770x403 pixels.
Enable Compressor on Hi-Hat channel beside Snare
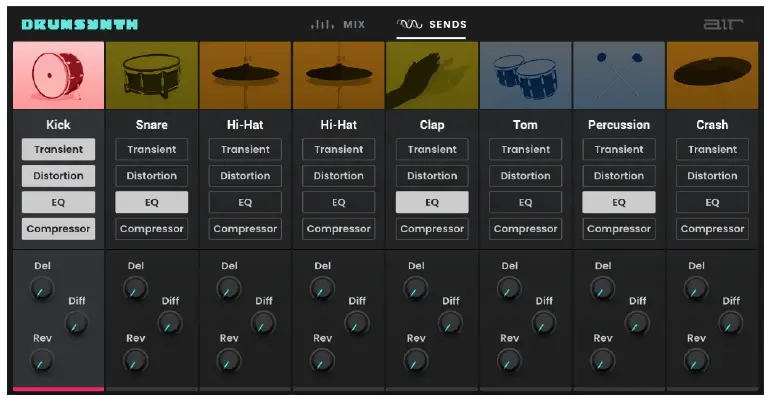point(245,229)
